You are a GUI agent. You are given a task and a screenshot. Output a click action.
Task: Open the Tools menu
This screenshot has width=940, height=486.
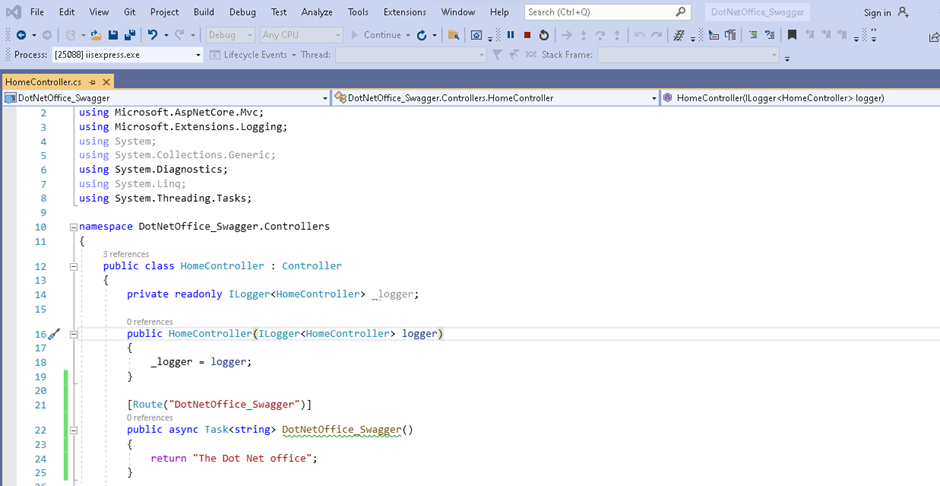pos(358,12)
